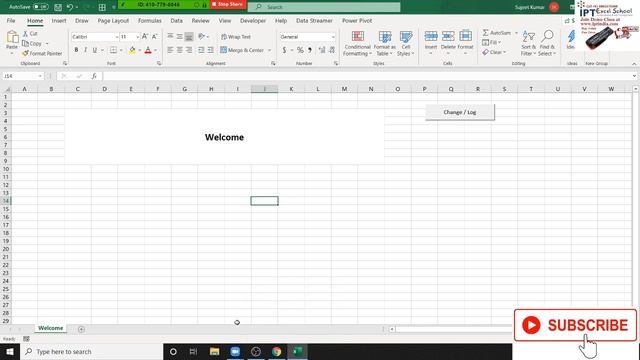Select column K header
Screen dimensions: 640x360
coord(291,89)
